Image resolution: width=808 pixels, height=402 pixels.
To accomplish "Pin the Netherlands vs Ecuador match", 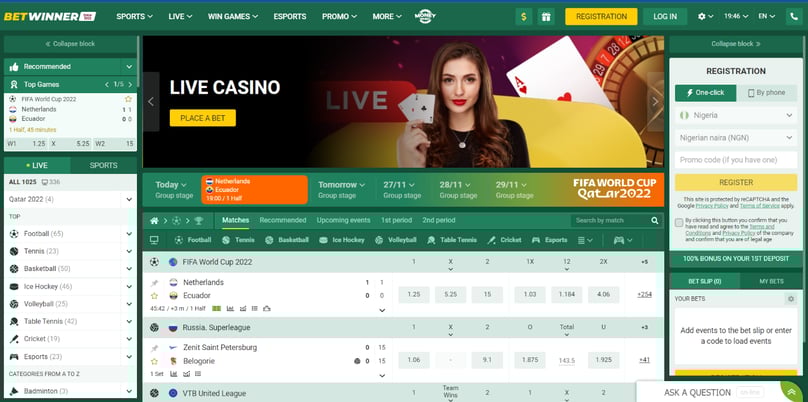I will click(154, 283).
